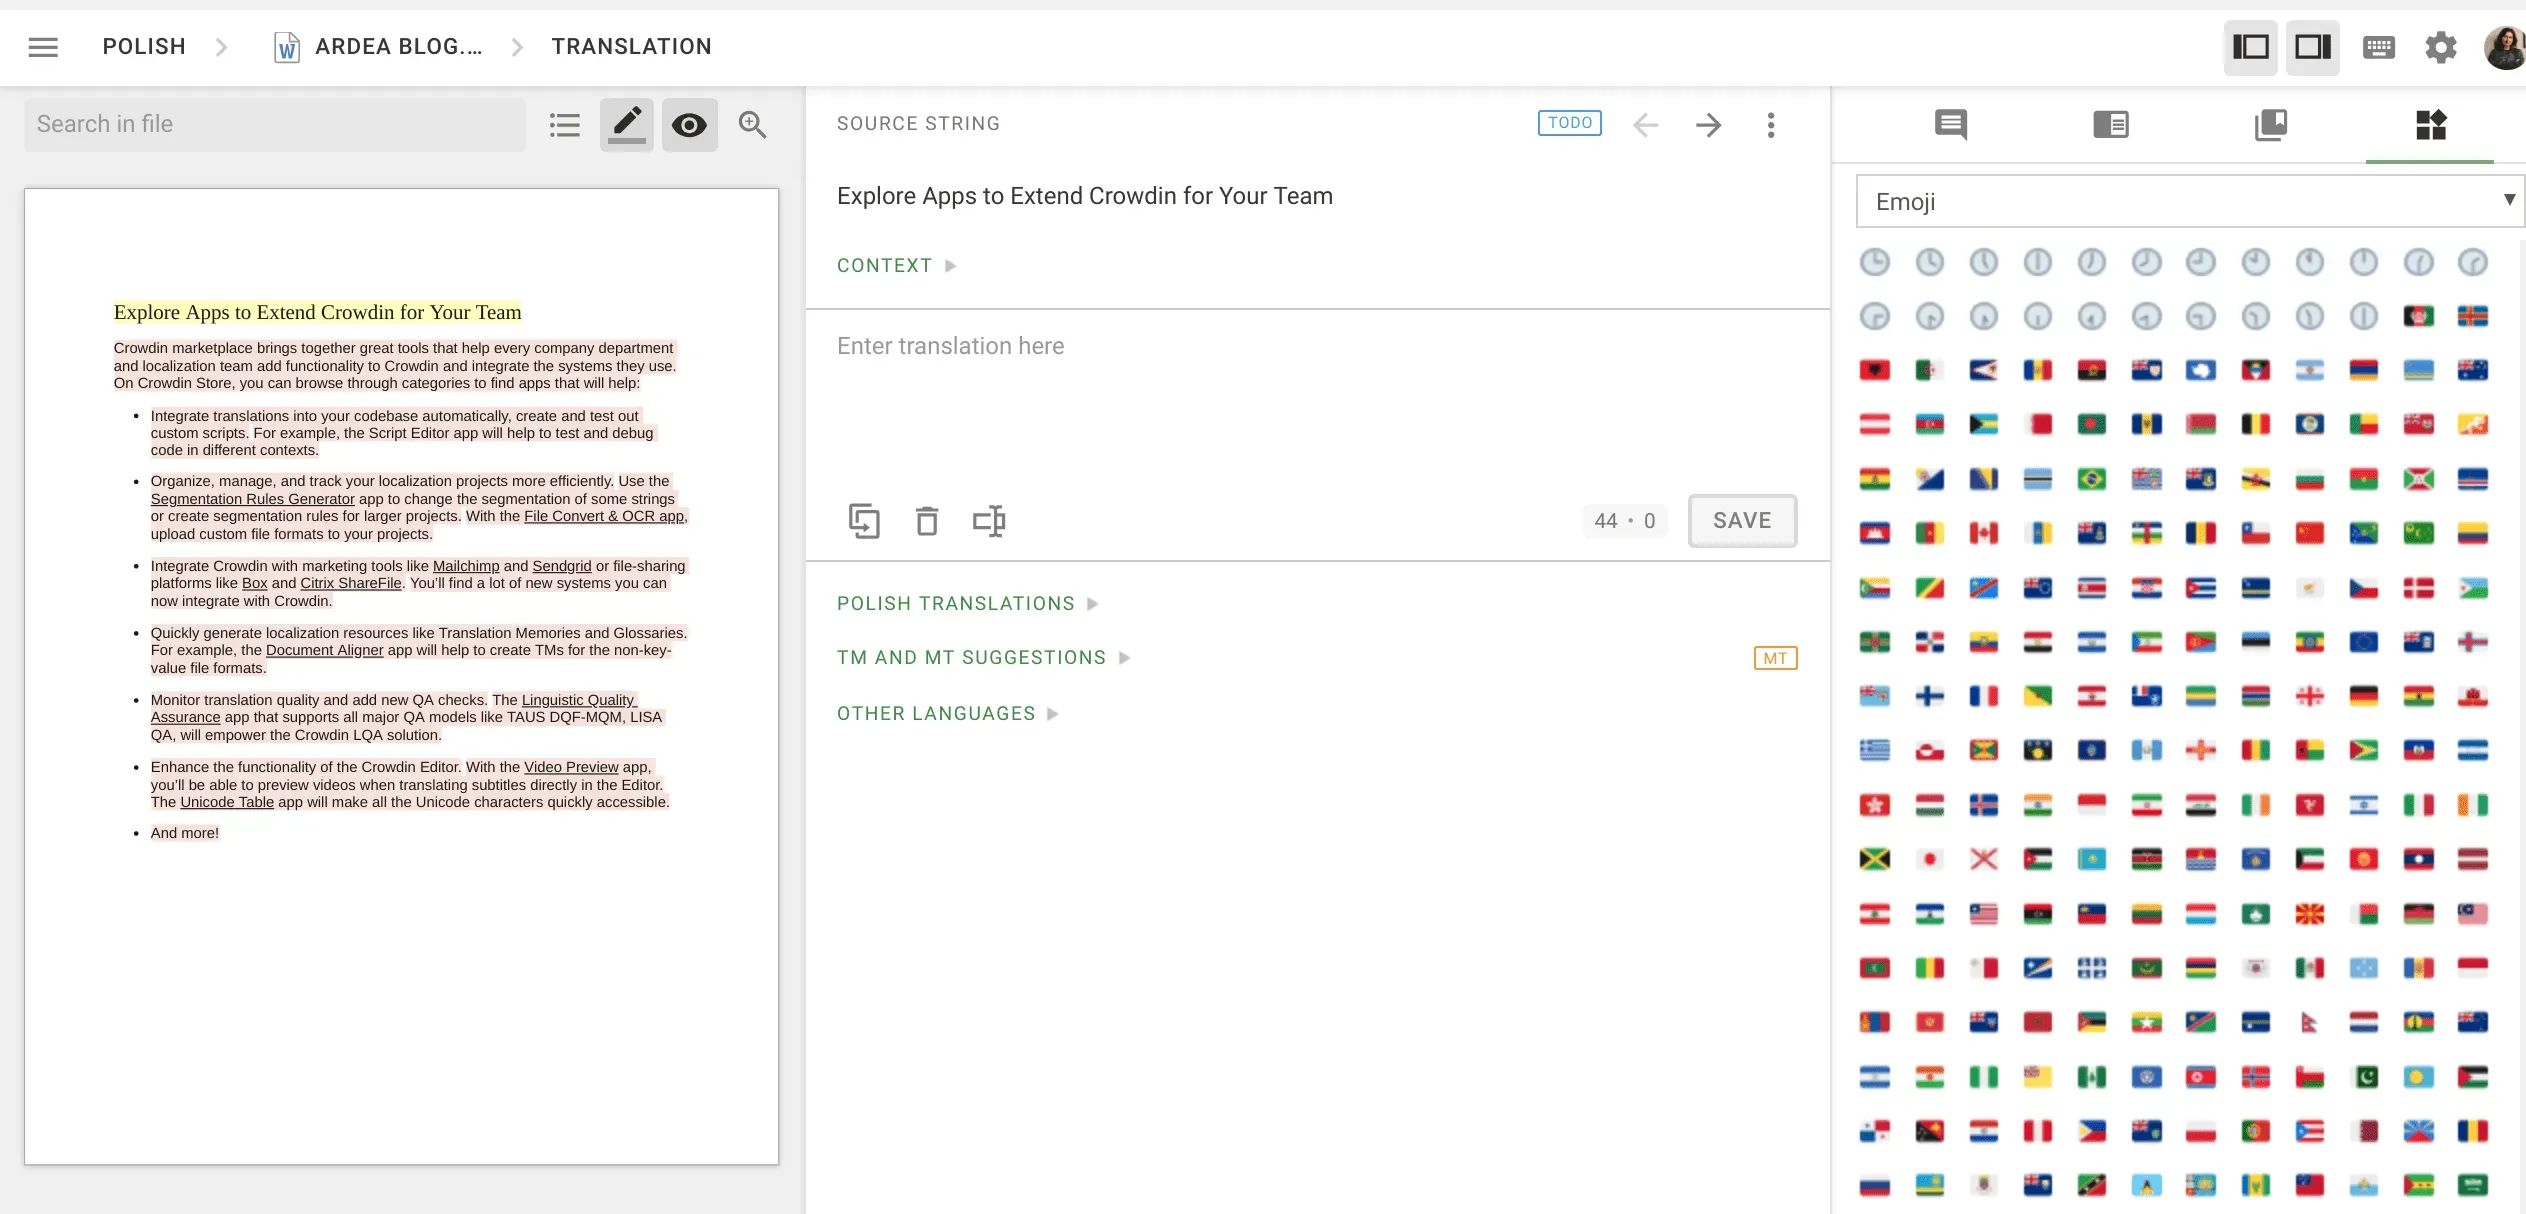Clear the translation with the trash icon
The width and height of the screenshot is (2526, 1214).
click(926, 520)
